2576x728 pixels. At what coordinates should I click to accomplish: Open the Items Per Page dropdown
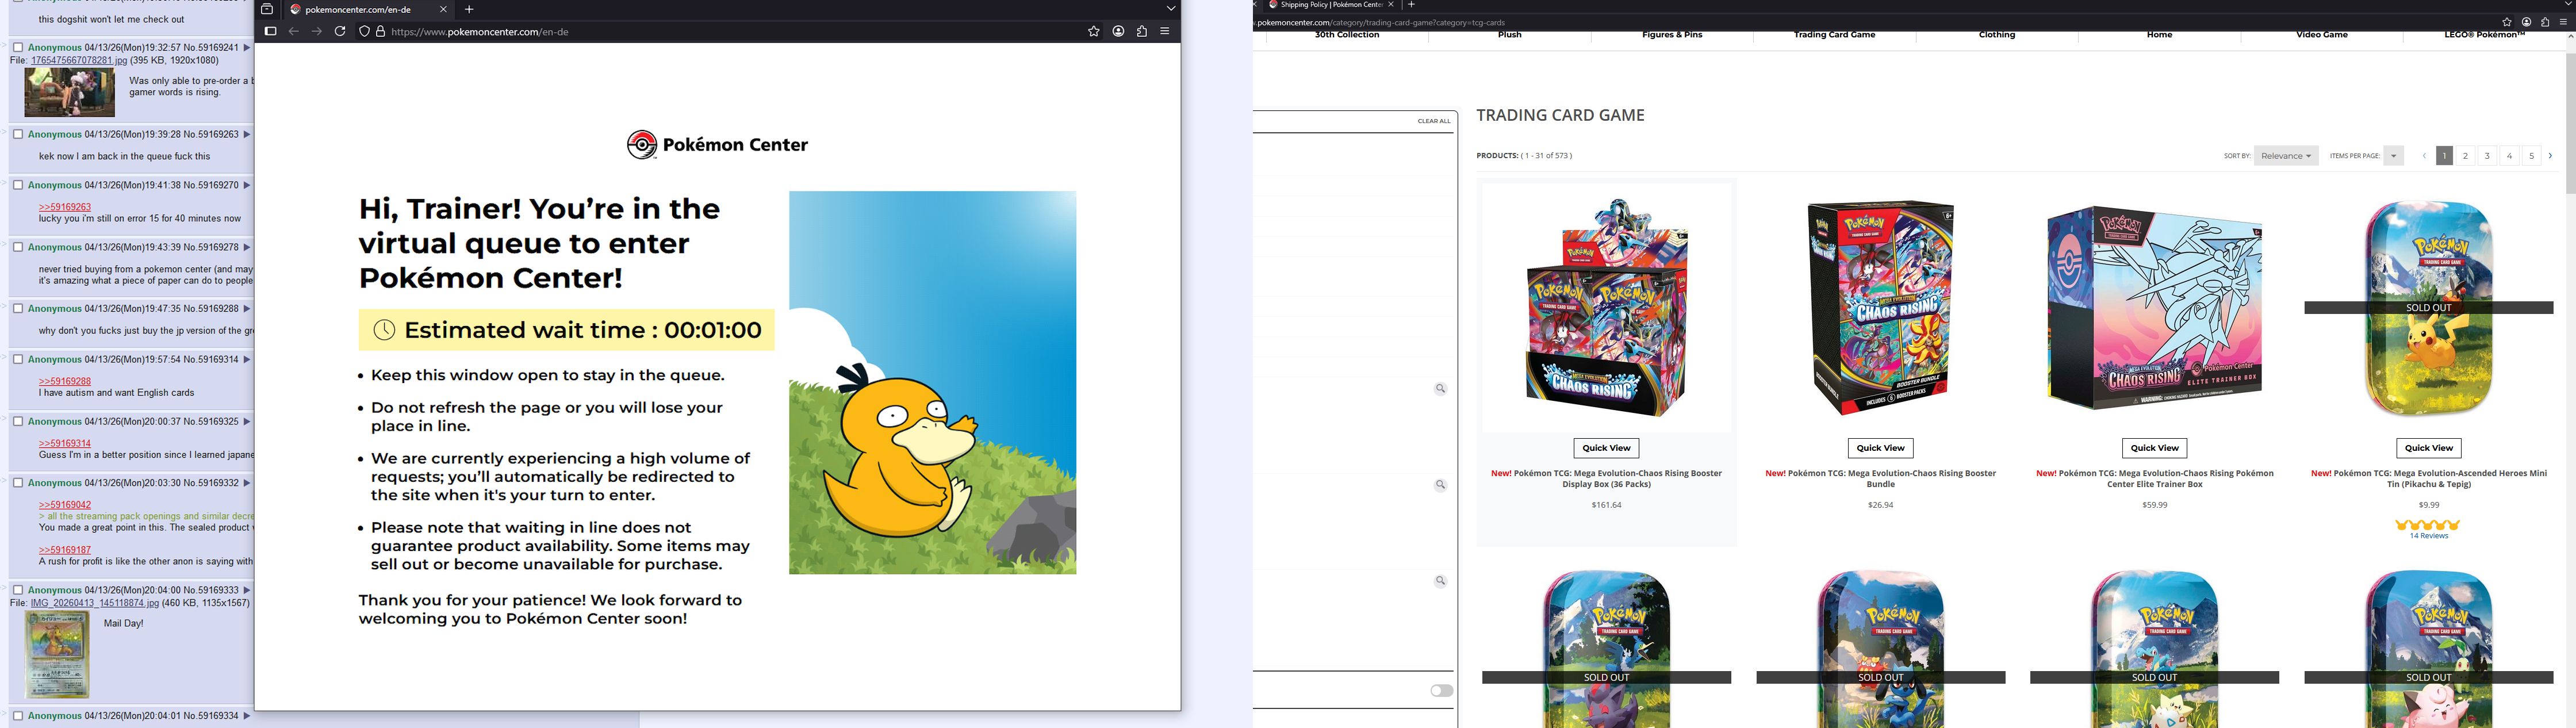pos(2393,156)
